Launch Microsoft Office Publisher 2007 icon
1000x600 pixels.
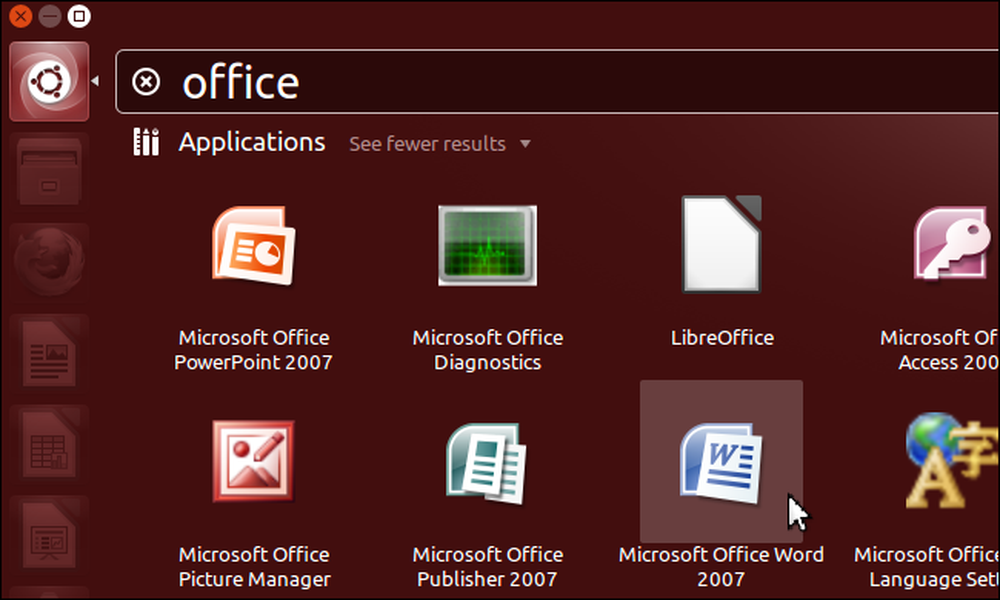pos(487,464)
